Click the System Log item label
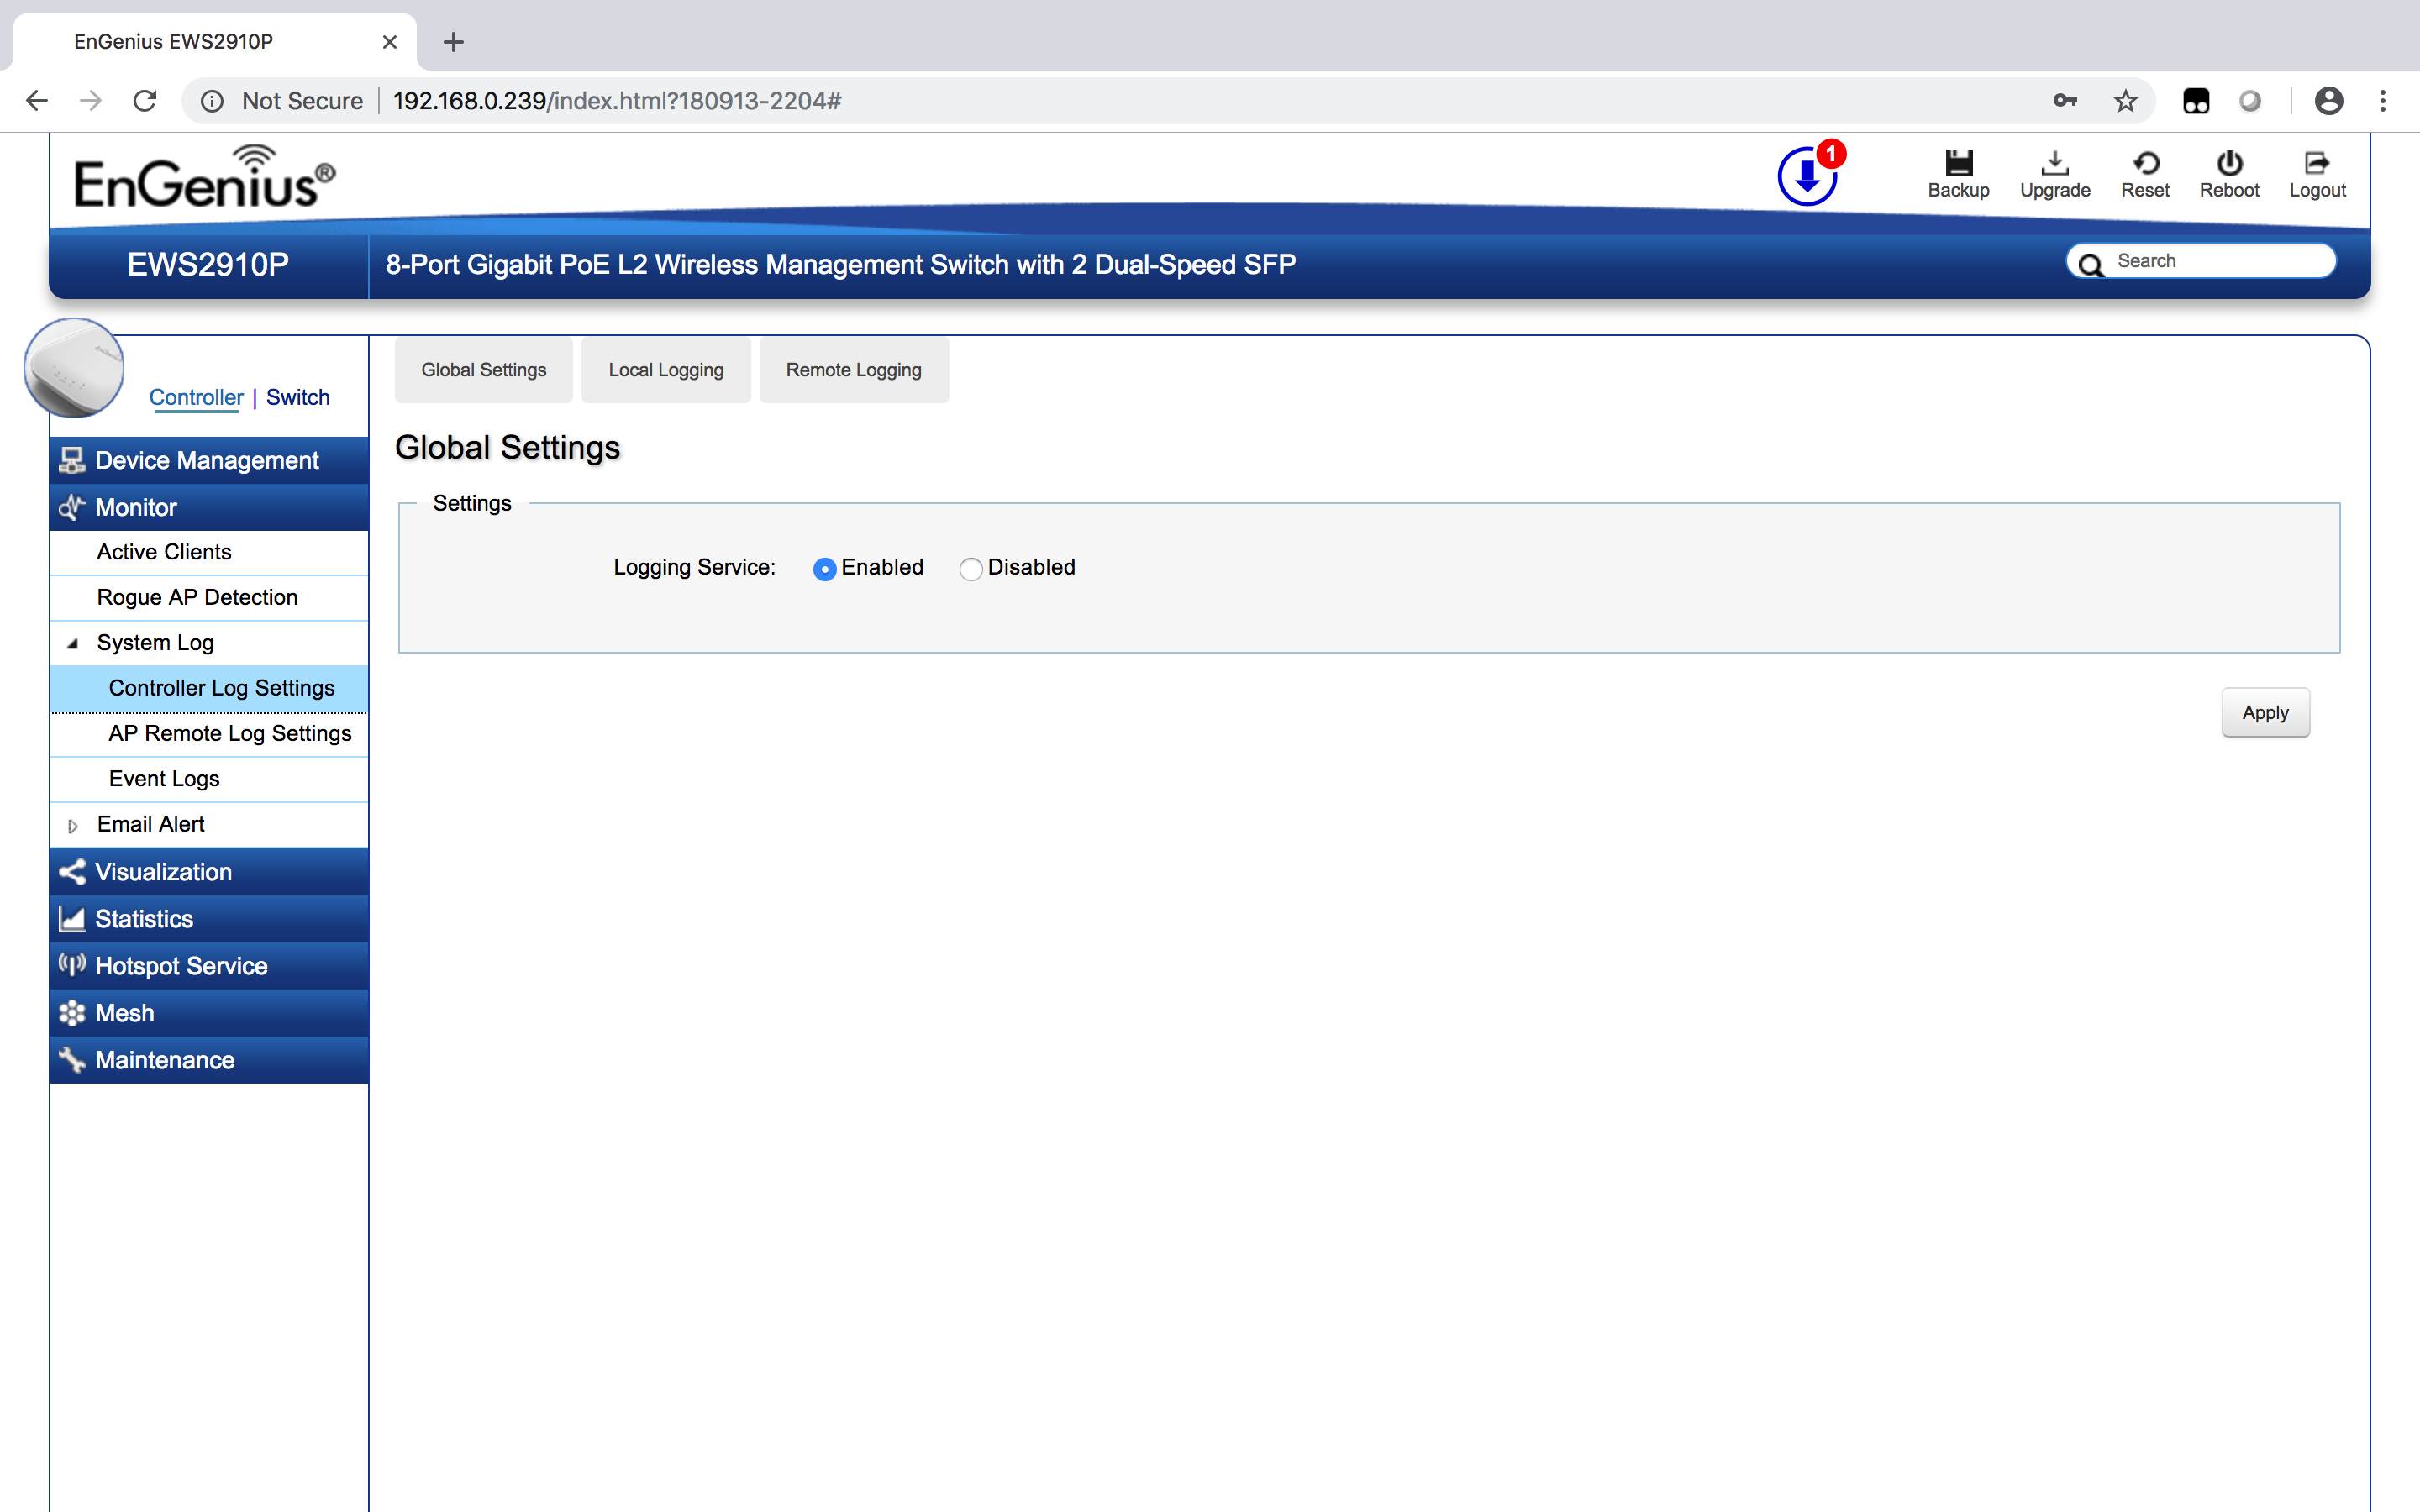 coord(155,643)
